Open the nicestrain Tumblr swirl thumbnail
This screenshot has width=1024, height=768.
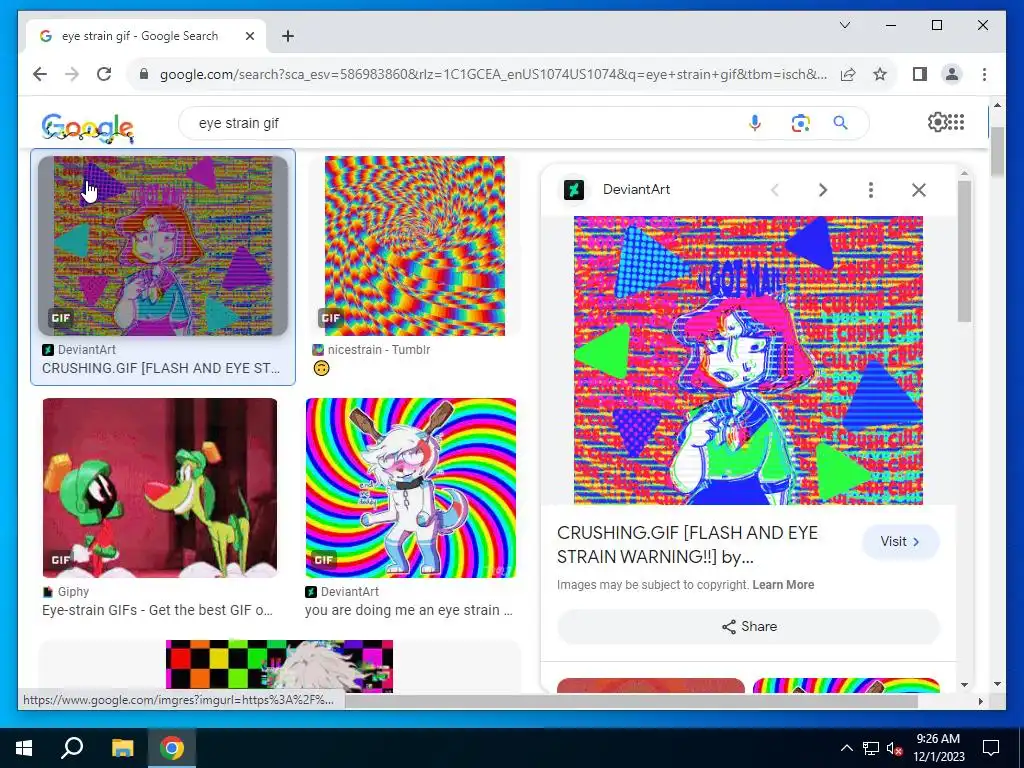point(415,246)
